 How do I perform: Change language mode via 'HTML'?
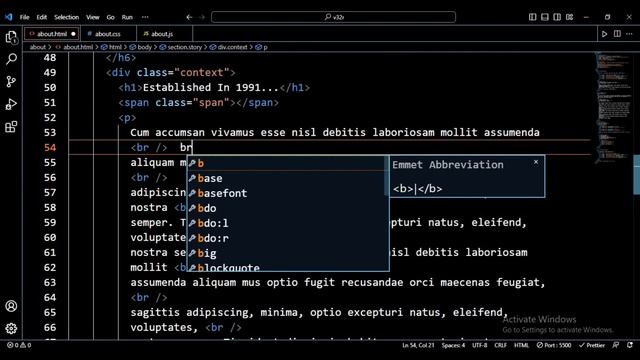pos(521,345)
